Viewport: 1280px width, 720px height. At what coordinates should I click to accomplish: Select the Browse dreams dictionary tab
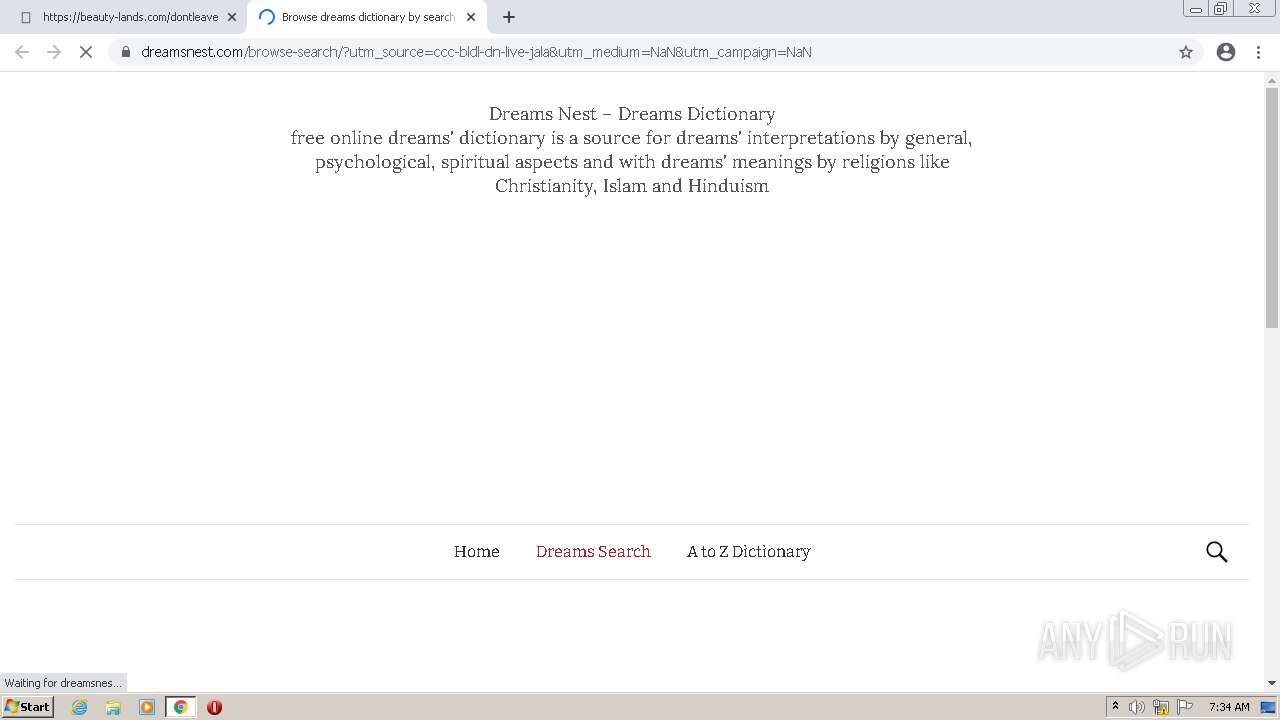point(366,17)
